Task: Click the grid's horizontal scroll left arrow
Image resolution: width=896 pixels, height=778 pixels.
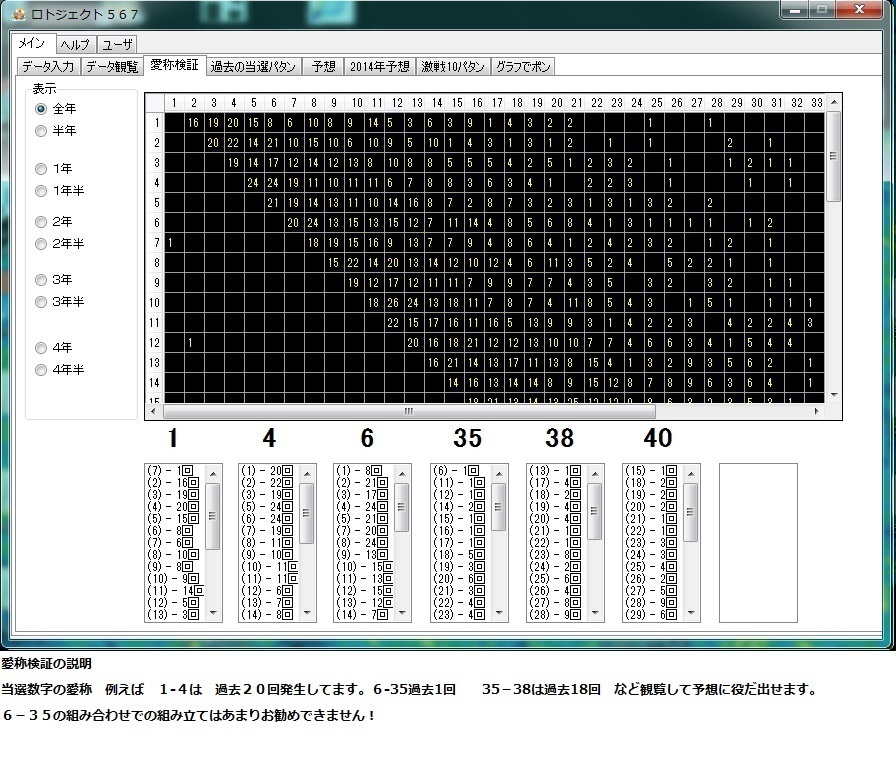Action: (x=153, y=411)
